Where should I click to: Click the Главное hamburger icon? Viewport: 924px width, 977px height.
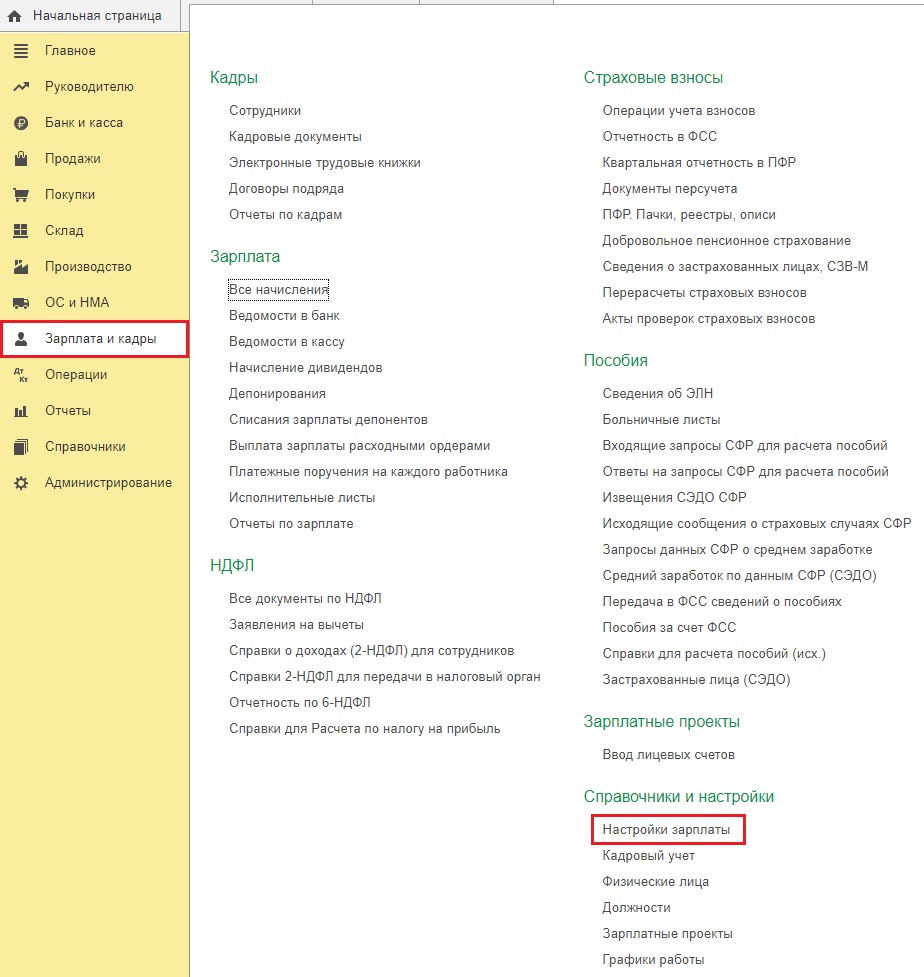[x=21, y=51]
